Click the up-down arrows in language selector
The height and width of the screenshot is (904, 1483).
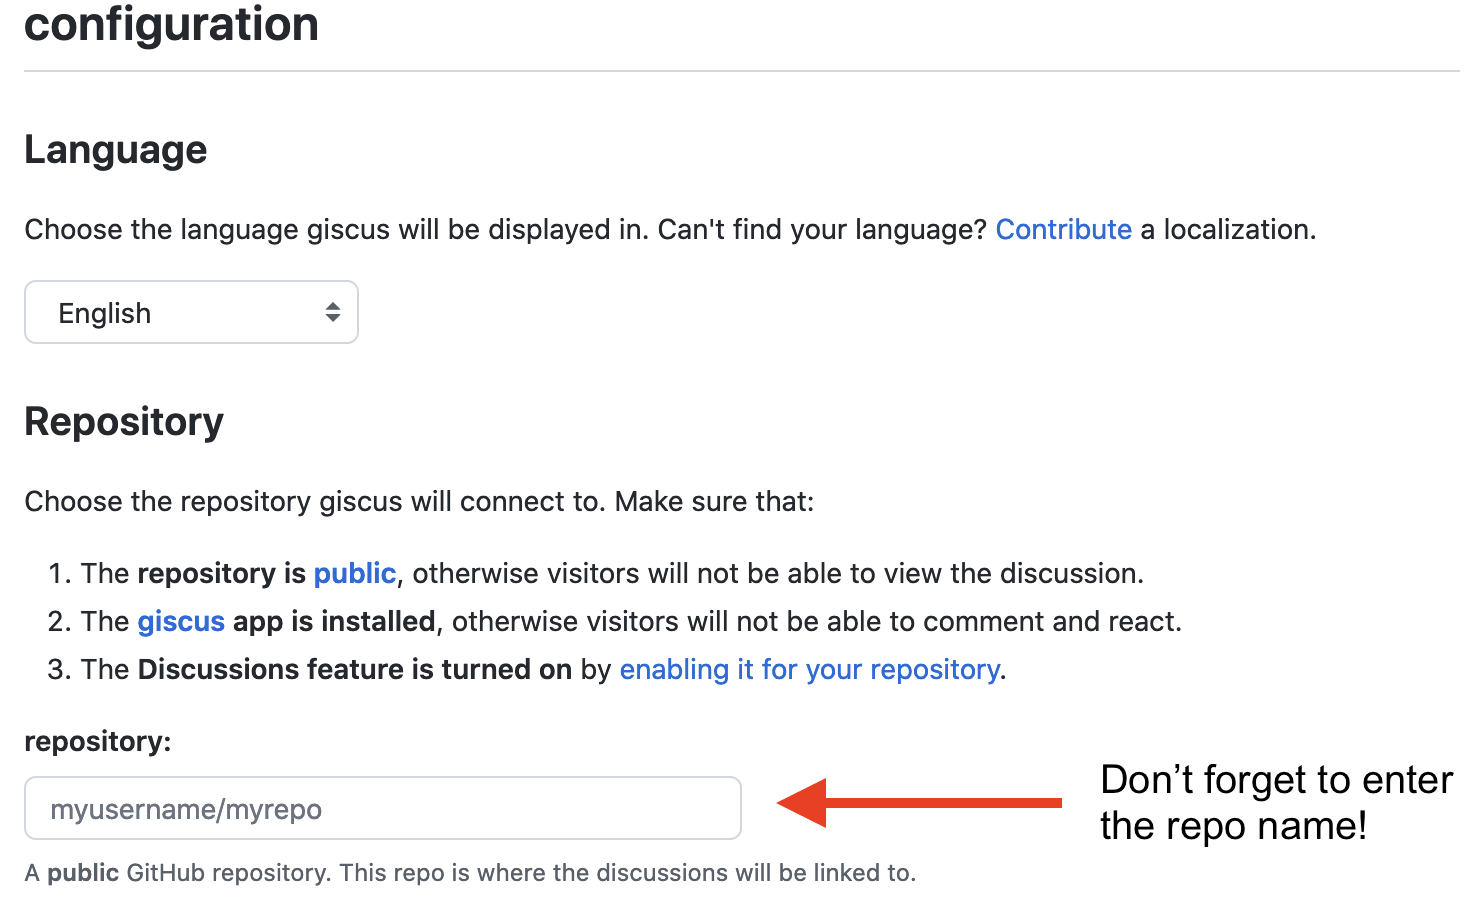[332, 313]
